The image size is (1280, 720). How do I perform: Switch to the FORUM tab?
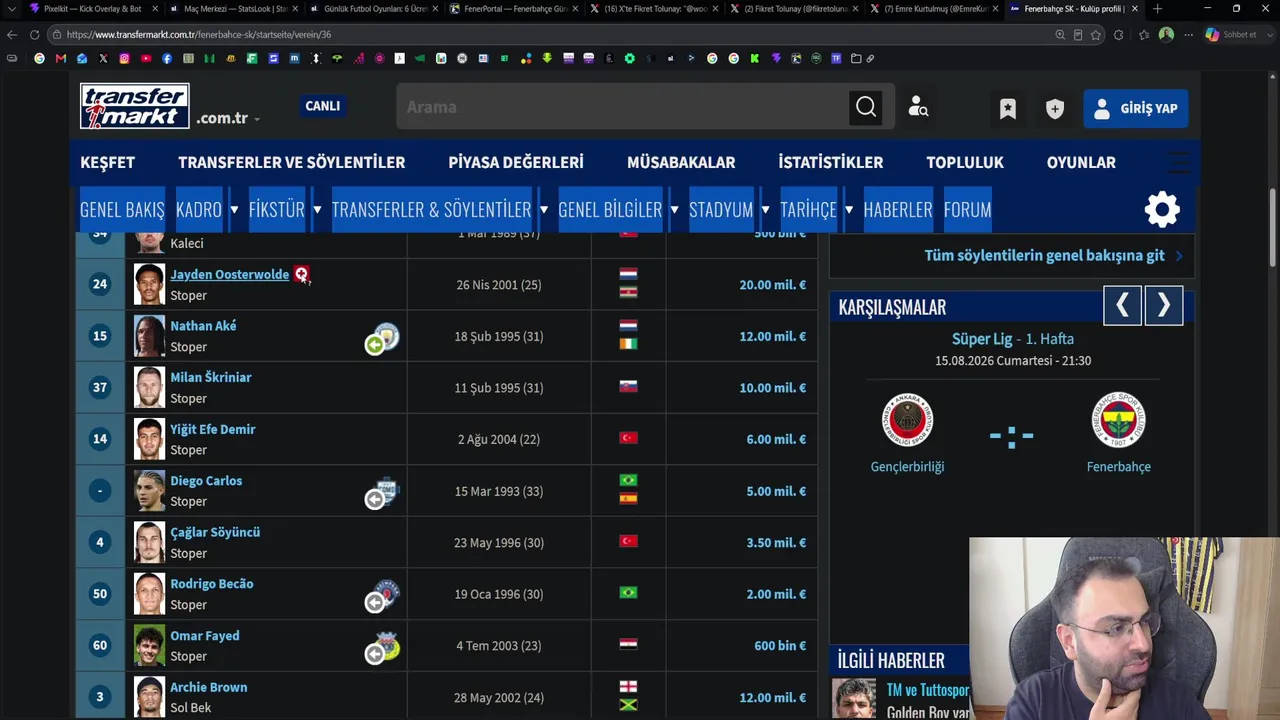click(x=968, y=210)
